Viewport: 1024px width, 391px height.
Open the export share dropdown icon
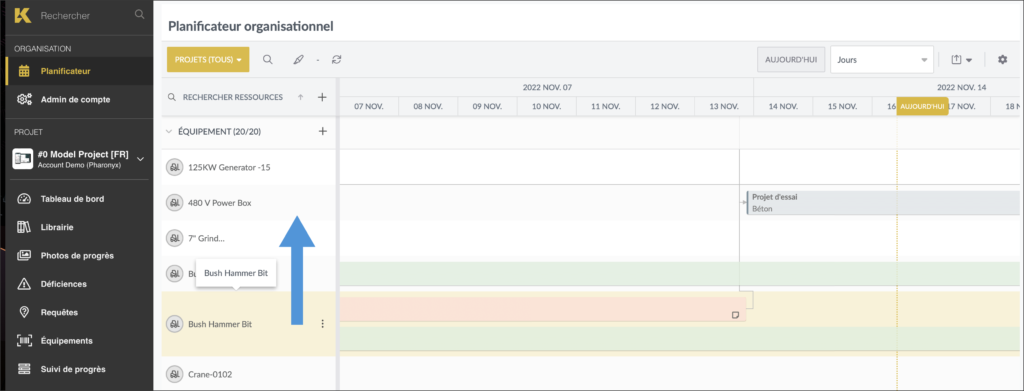(961, 59)
